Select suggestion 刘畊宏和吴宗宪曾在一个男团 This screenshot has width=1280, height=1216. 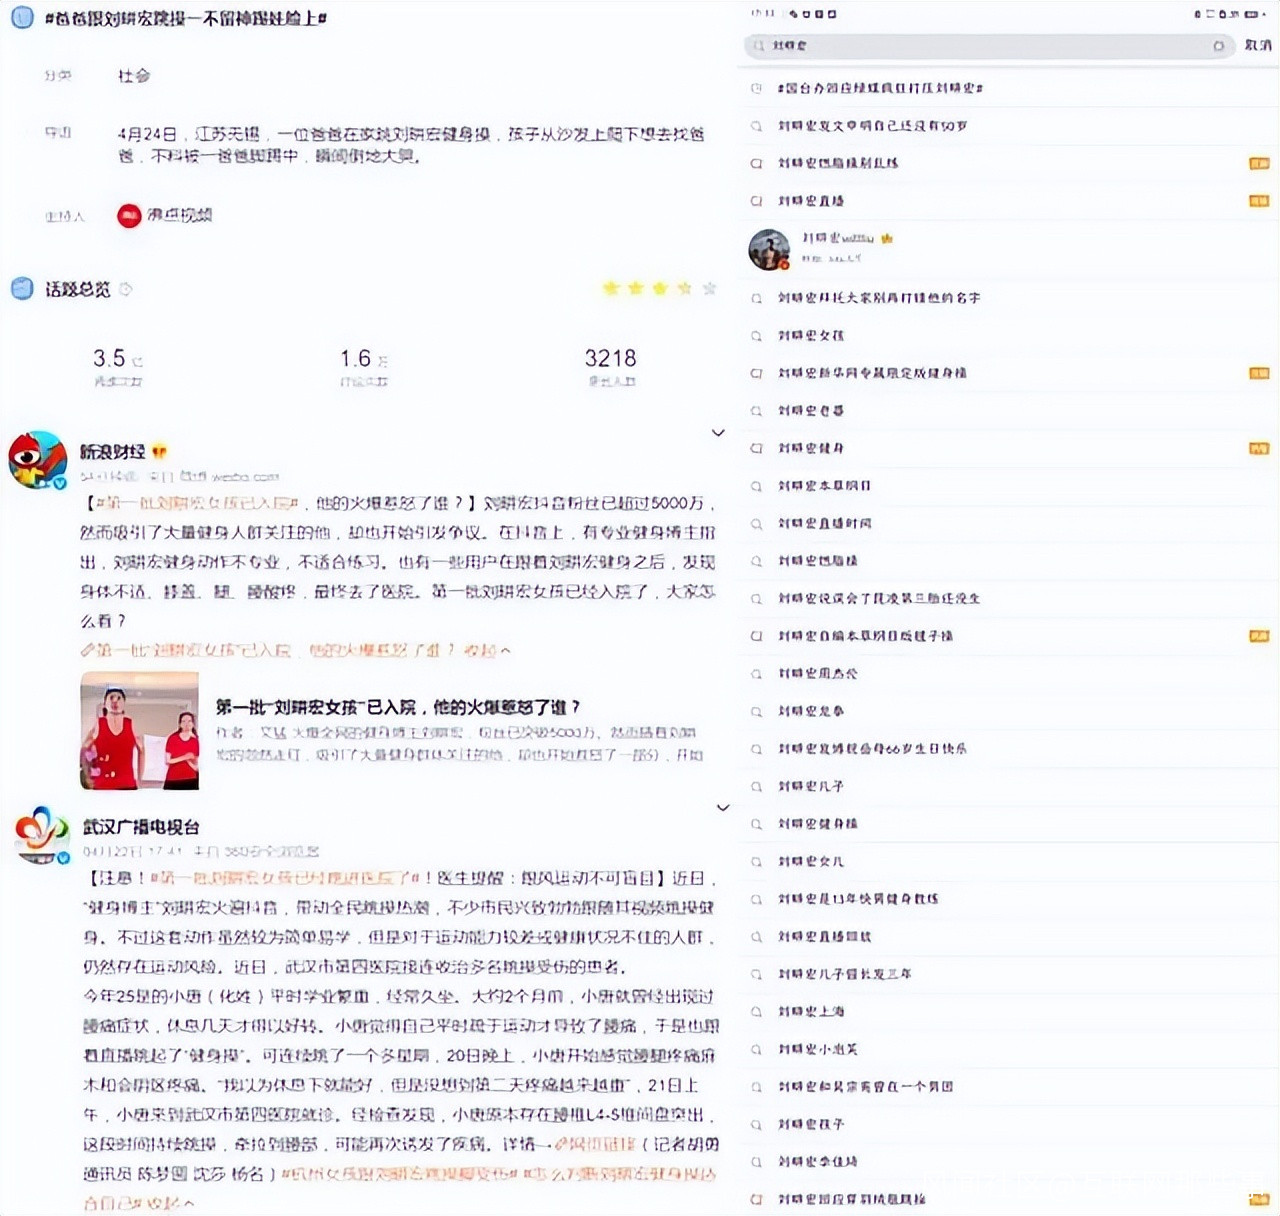(x=865, y=1087)
